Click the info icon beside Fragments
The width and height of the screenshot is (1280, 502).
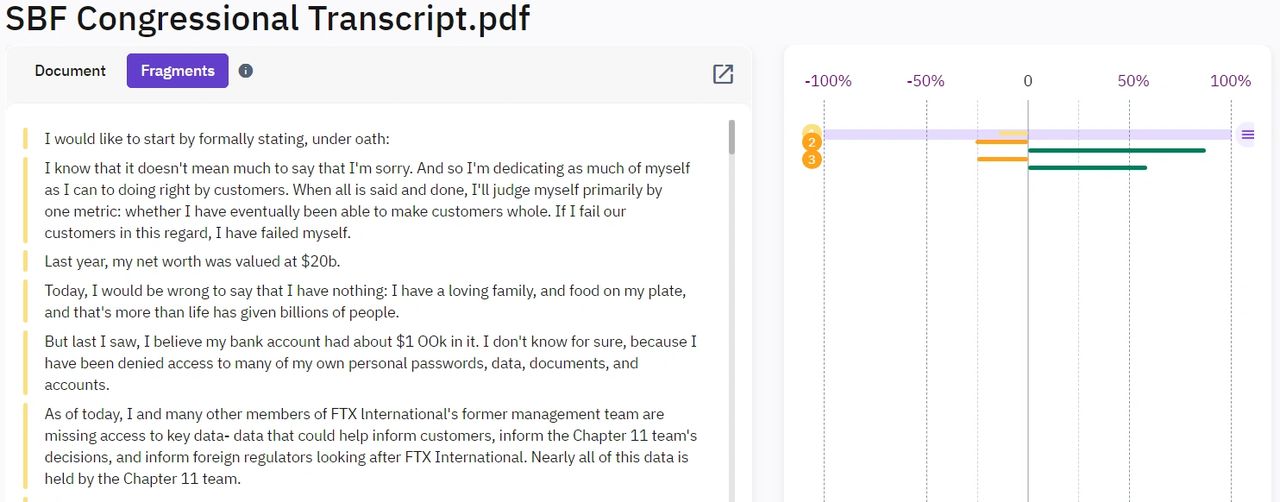246,71
